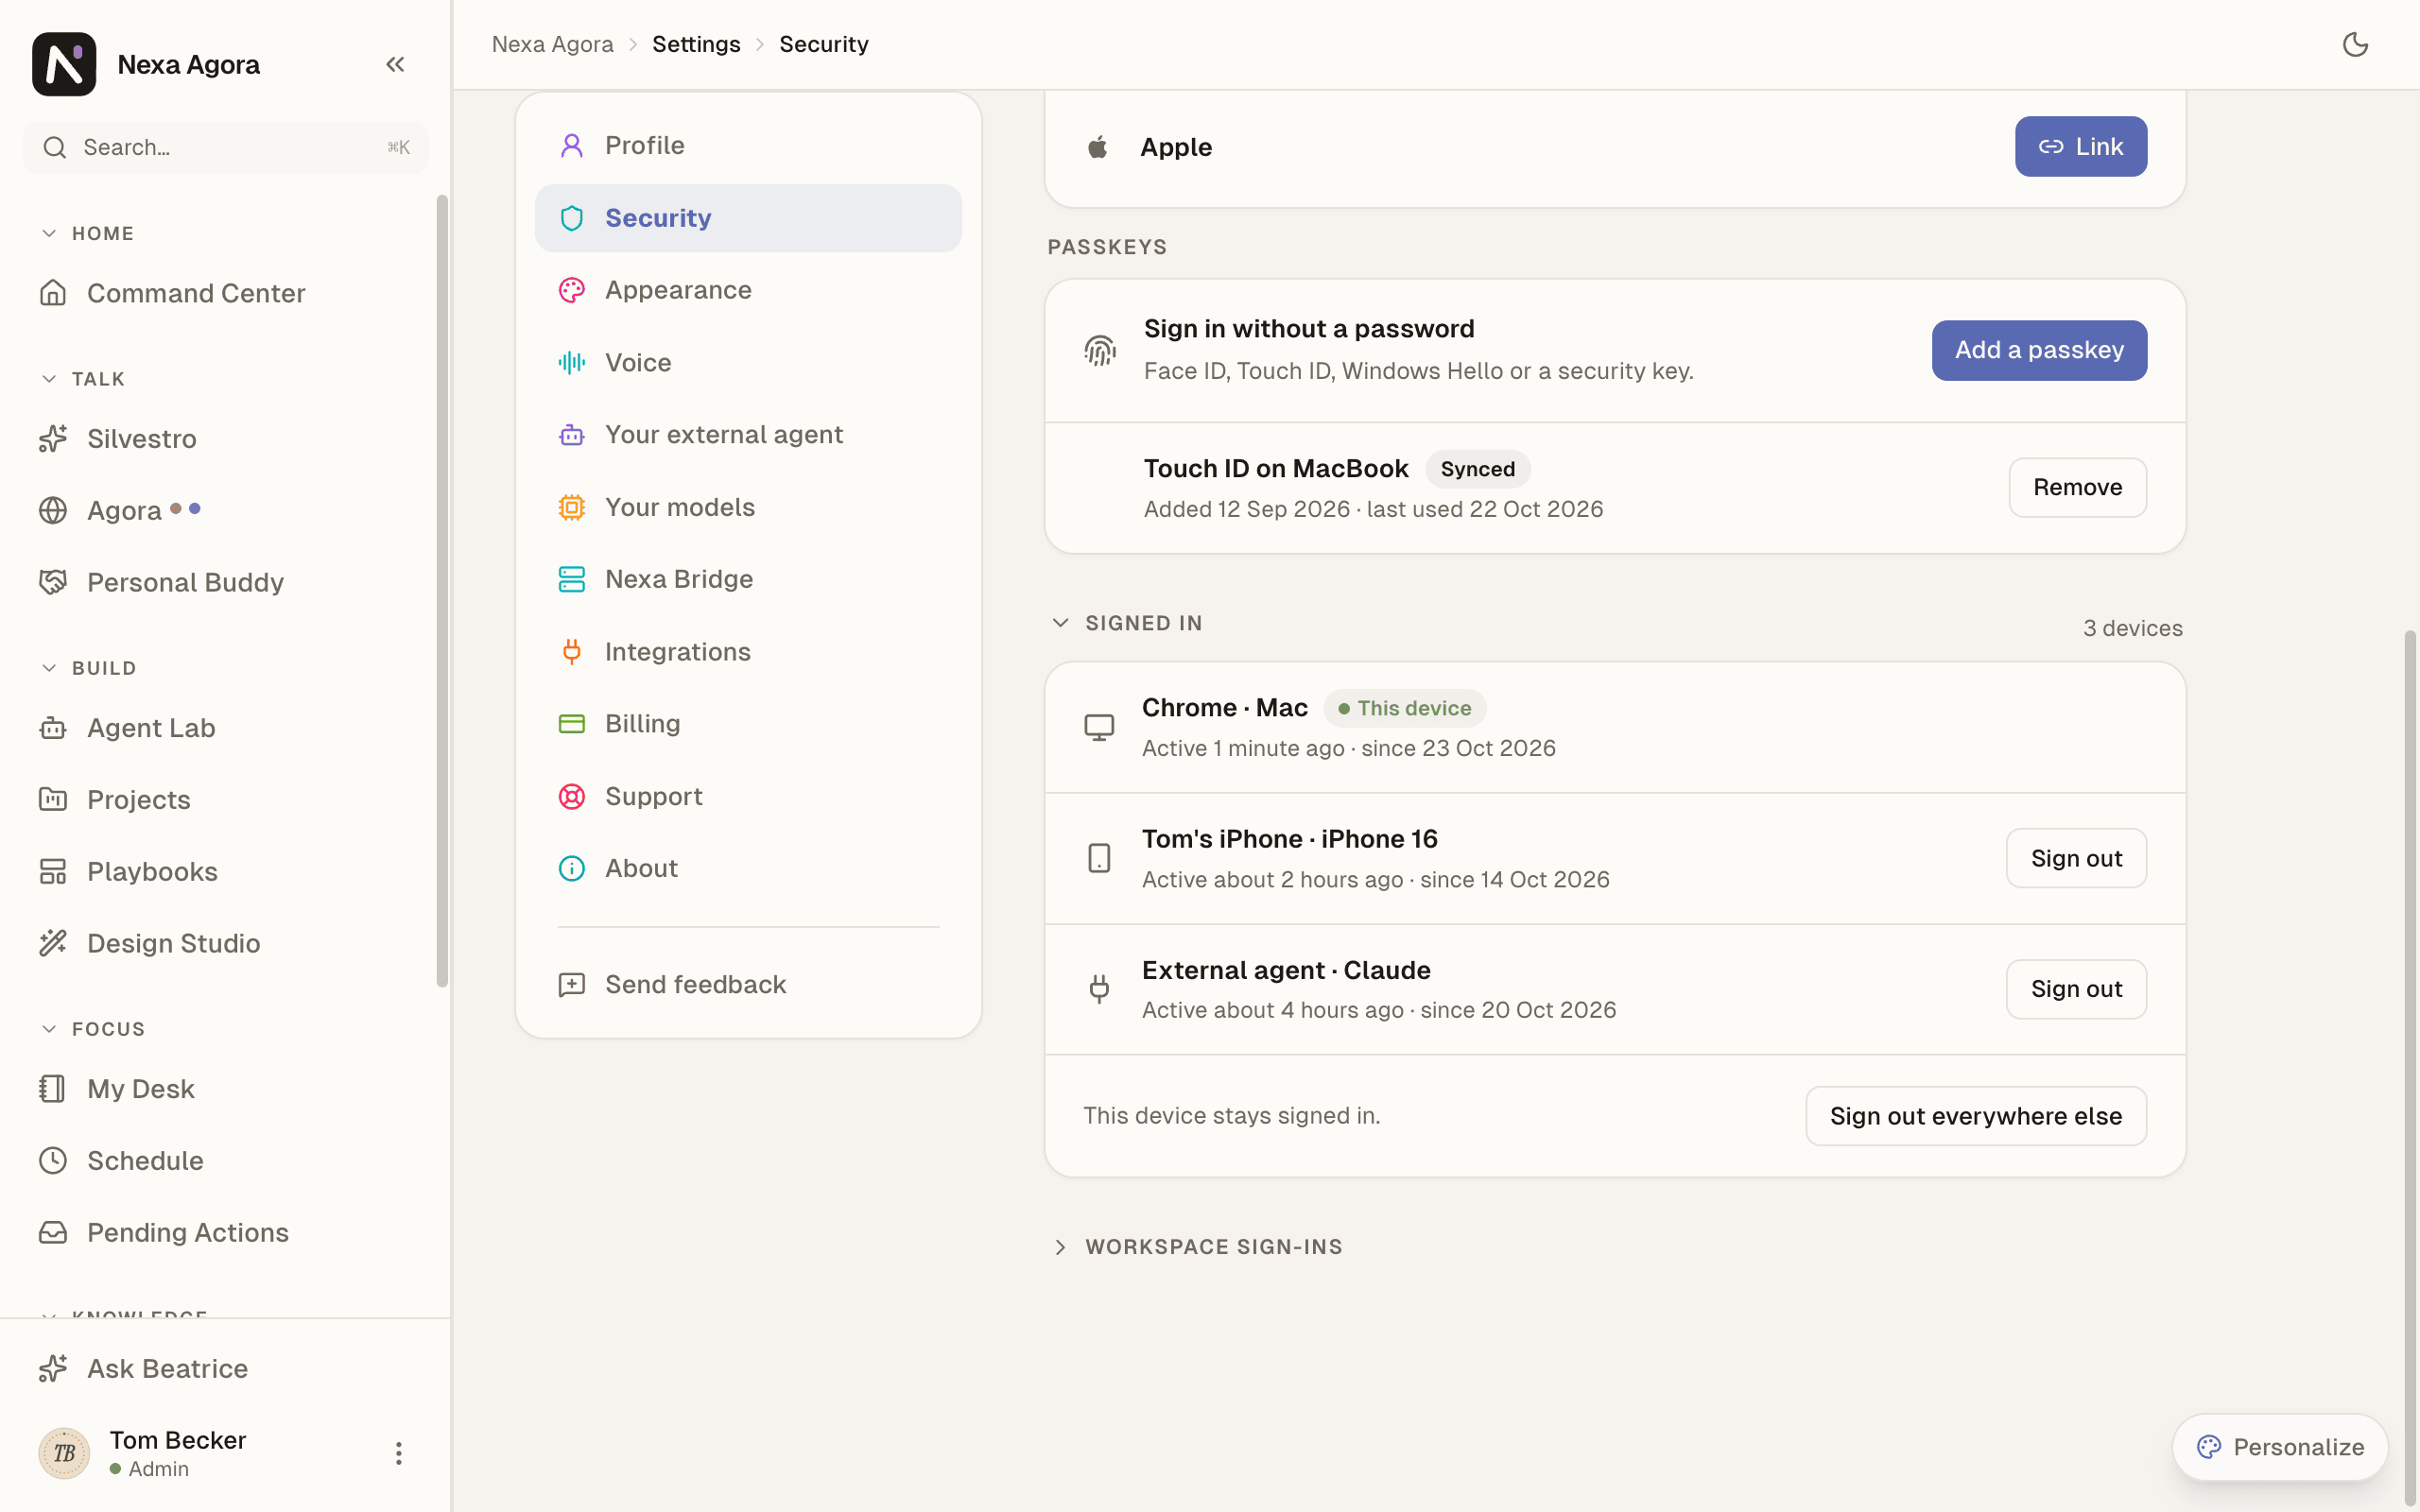2420x1512 pixels.
Task: Open Agent Lab robot icon
Action: [53, 728]
